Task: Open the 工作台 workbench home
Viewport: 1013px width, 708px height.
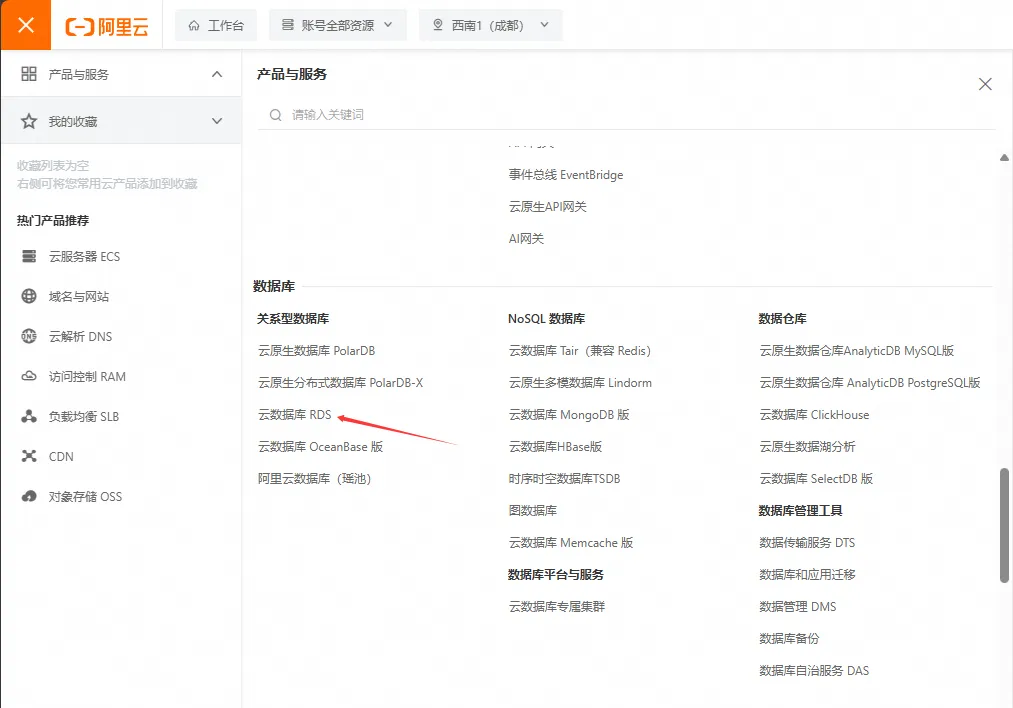Action: point(216,25)
